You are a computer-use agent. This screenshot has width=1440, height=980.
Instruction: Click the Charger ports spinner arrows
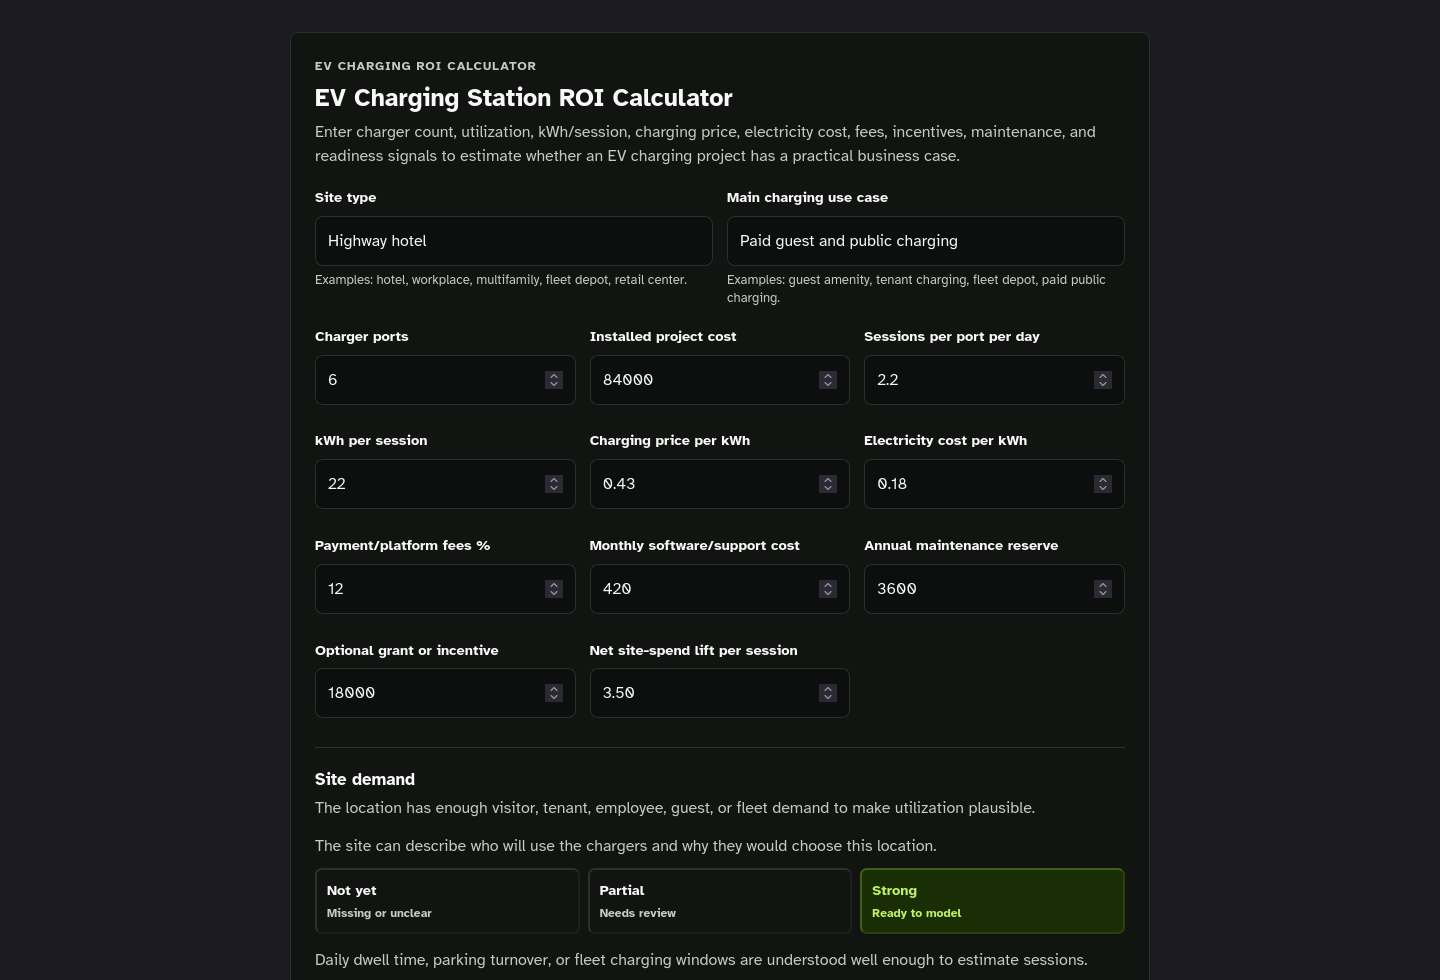point(554,380)
